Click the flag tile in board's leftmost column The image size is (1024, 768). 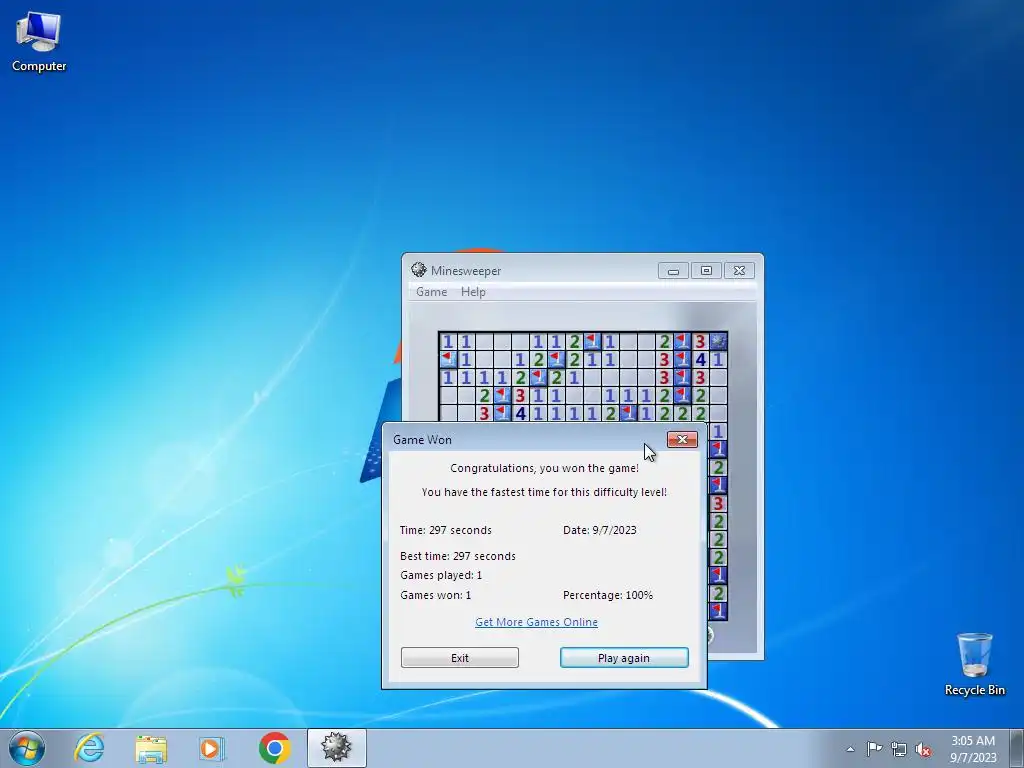tap(448, 359)
